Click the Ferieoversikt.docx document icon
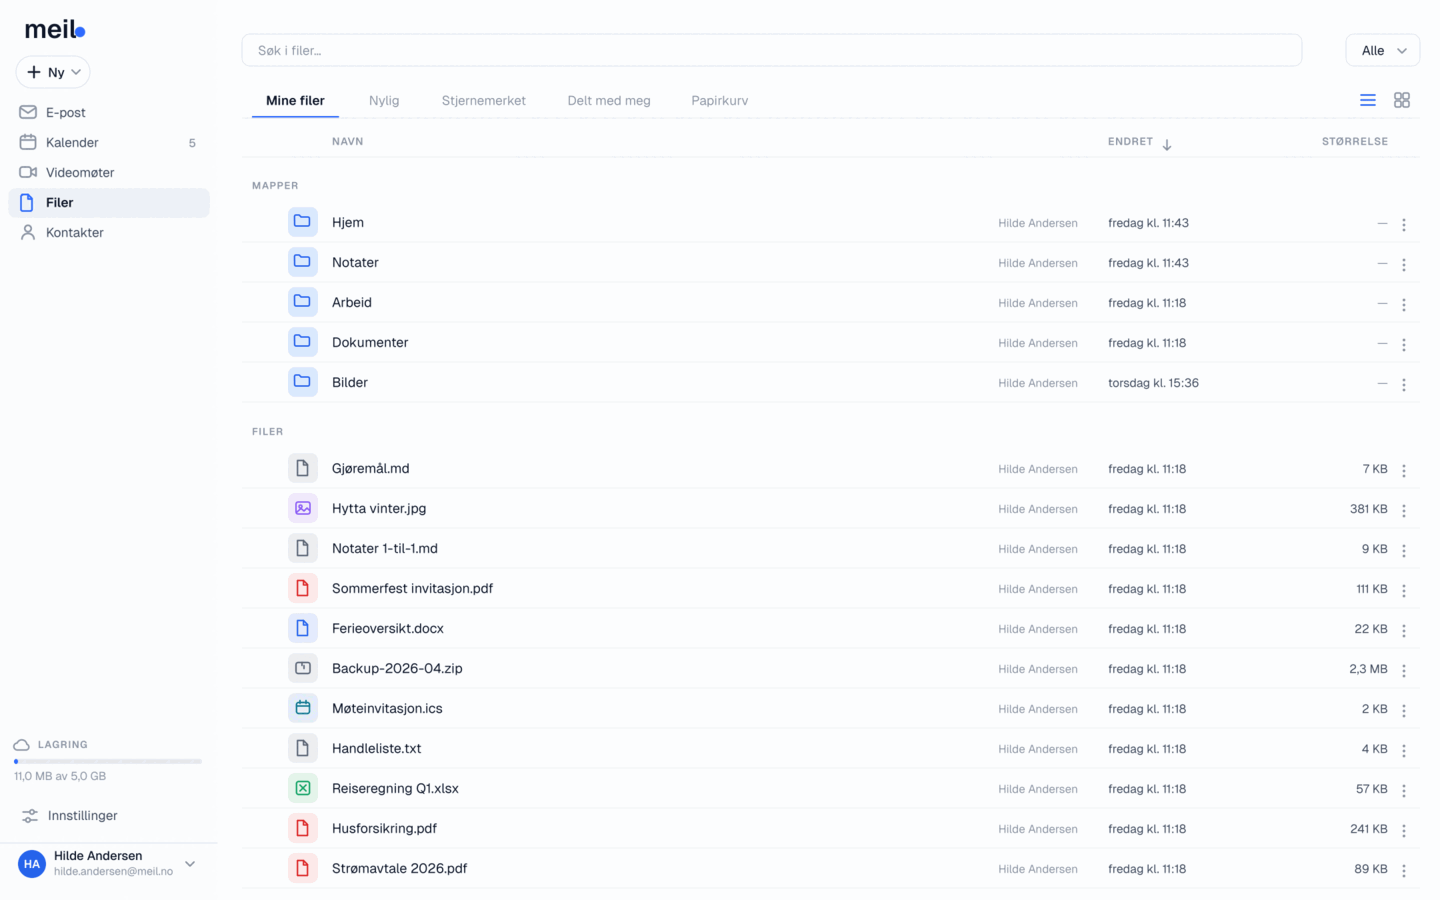This screenshot has width=1440, height=900. (303, 628)
